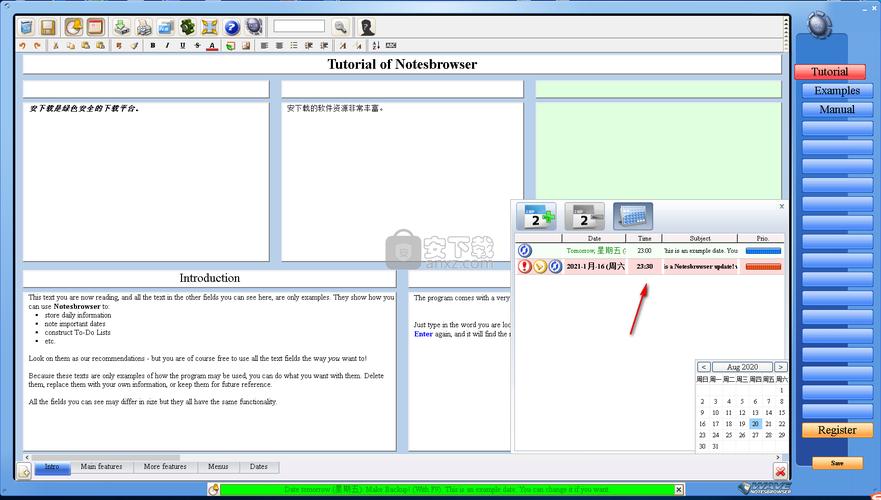This screenshot has height=500, width=881.
Task: Click the Tutorial of Notesbrowser title field
Action: [x=402, y=64]
